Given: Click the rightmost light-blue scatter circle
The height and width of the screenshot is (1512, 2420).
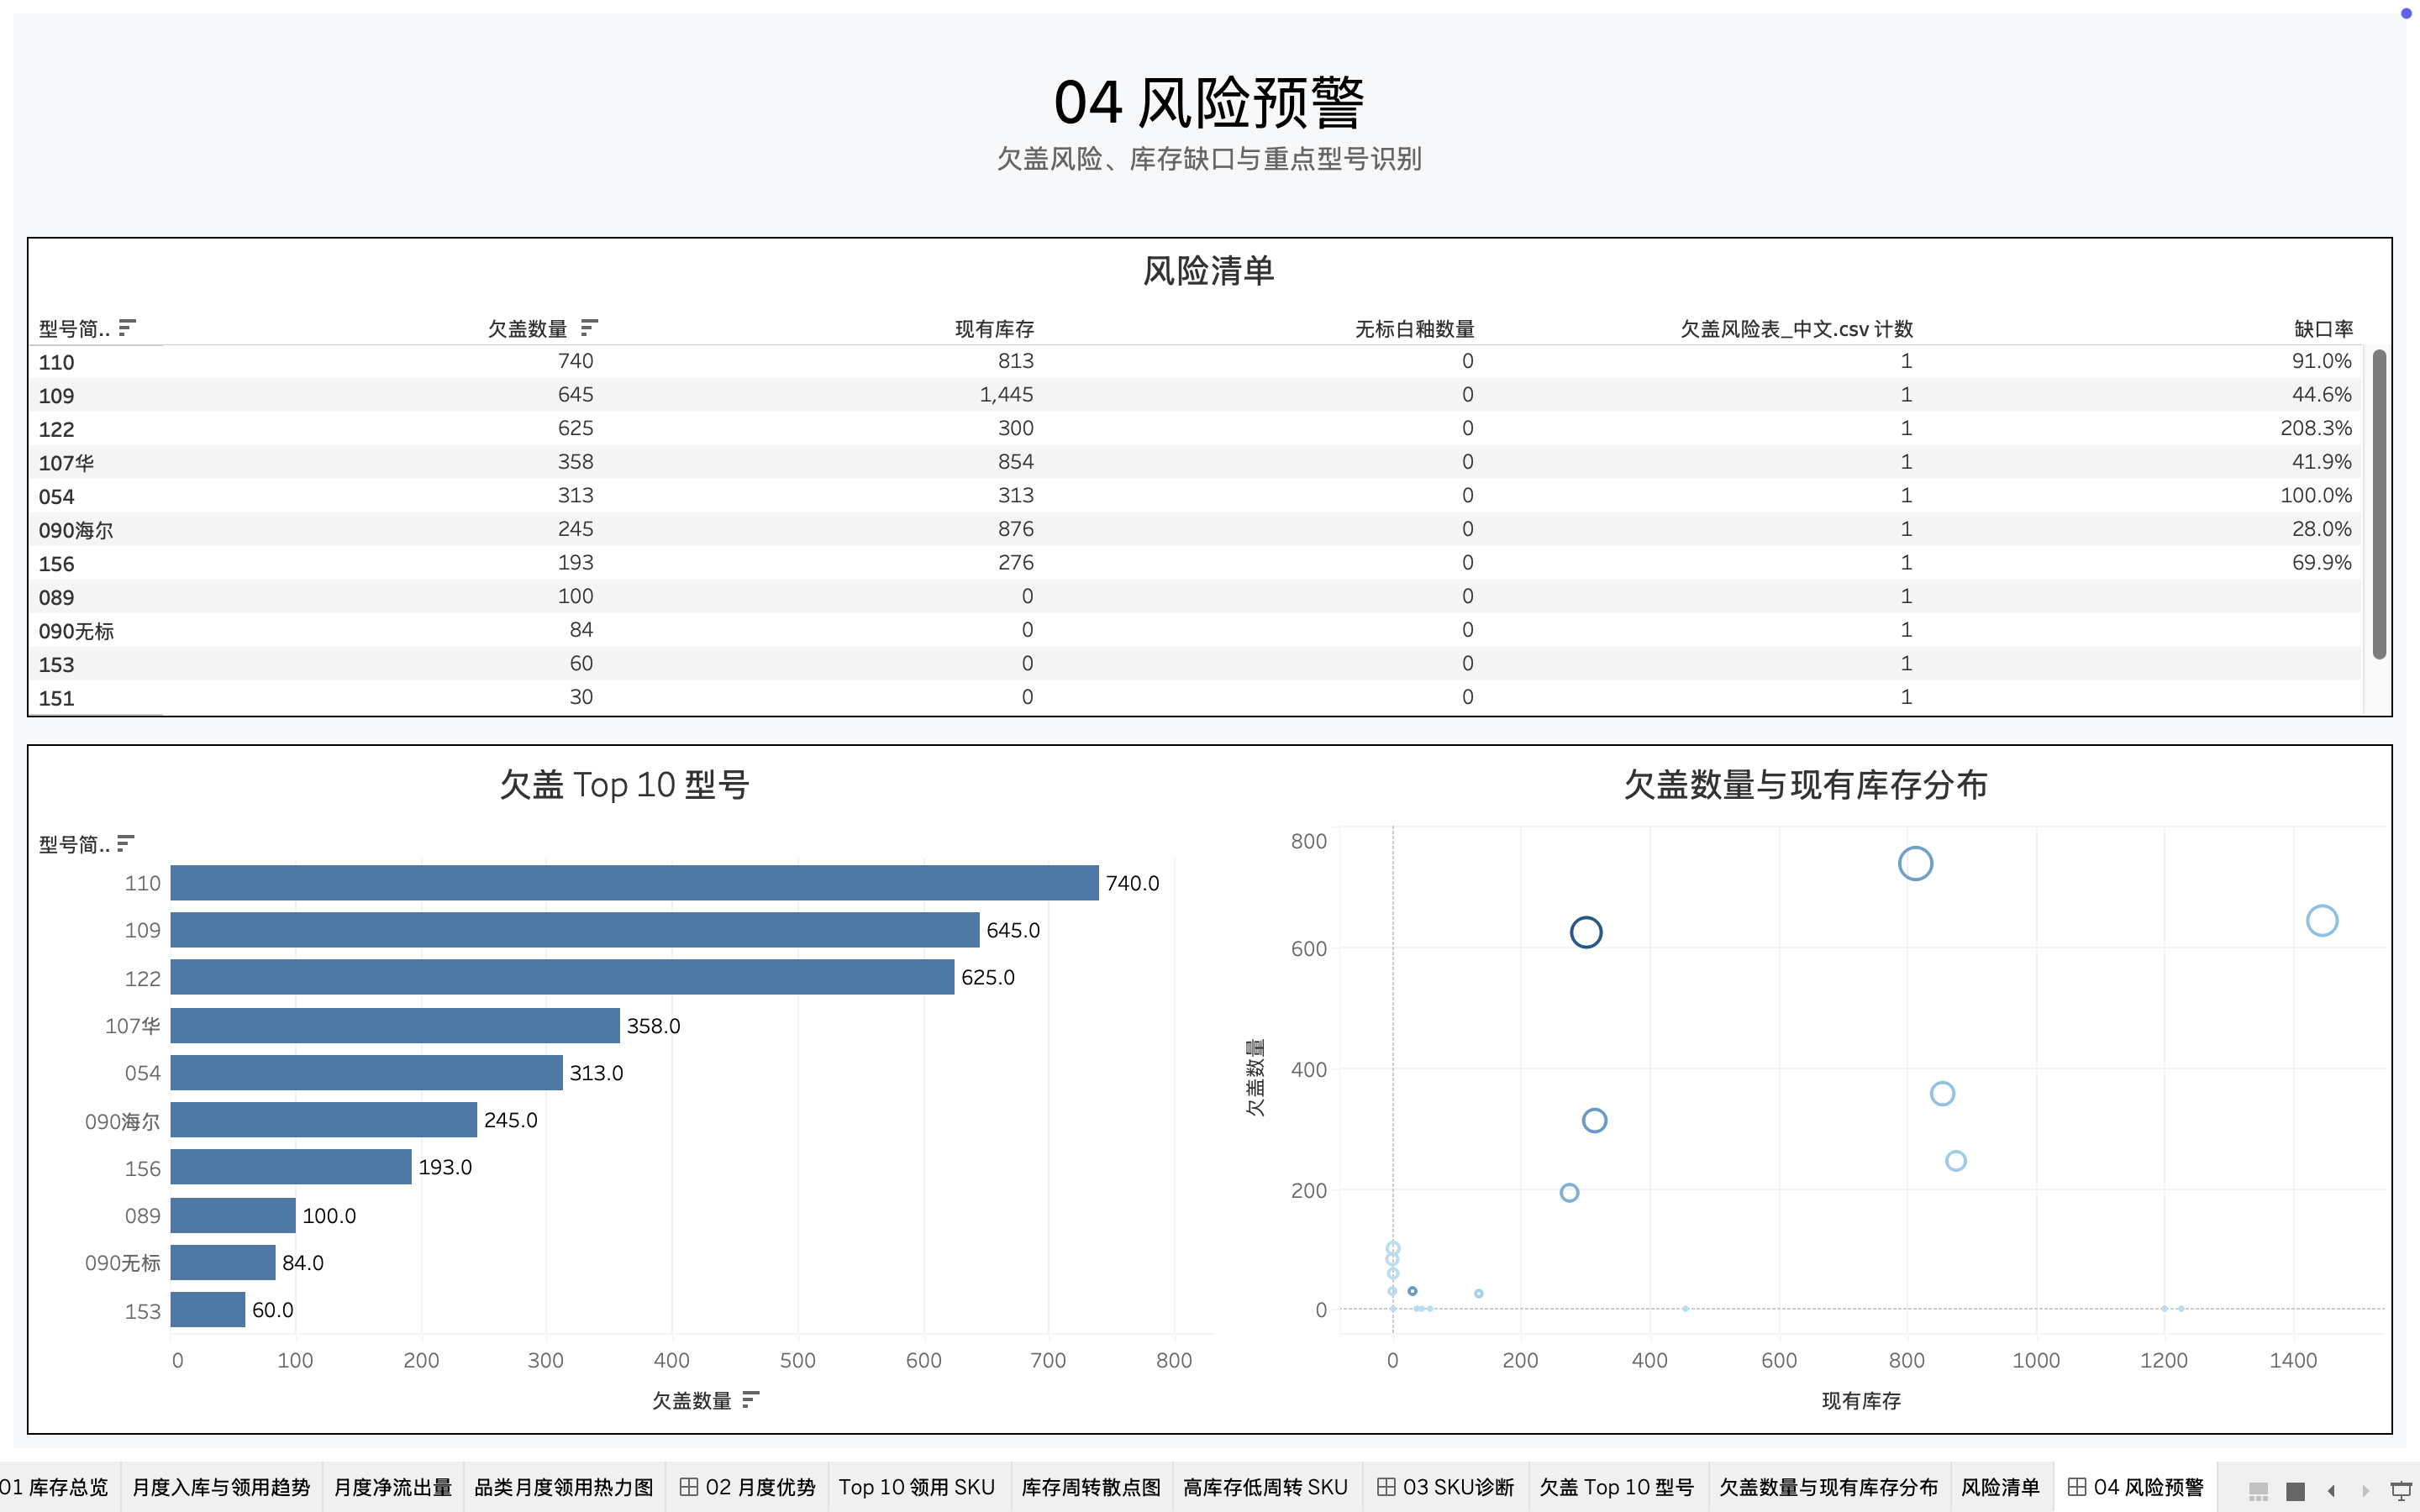Looking at the screenshot, I should 2322,920.
